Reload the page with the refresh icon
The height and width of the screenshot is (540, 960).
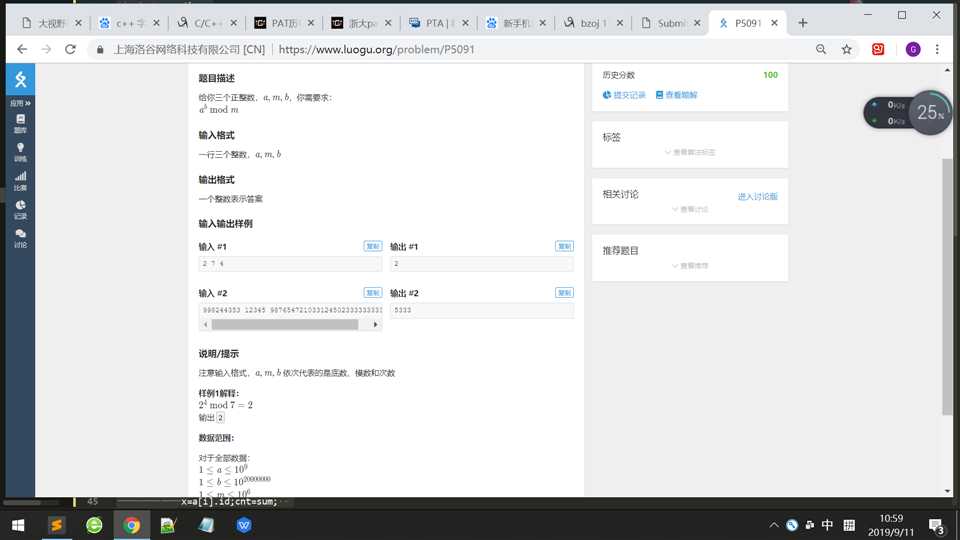[x=70, y=50]
